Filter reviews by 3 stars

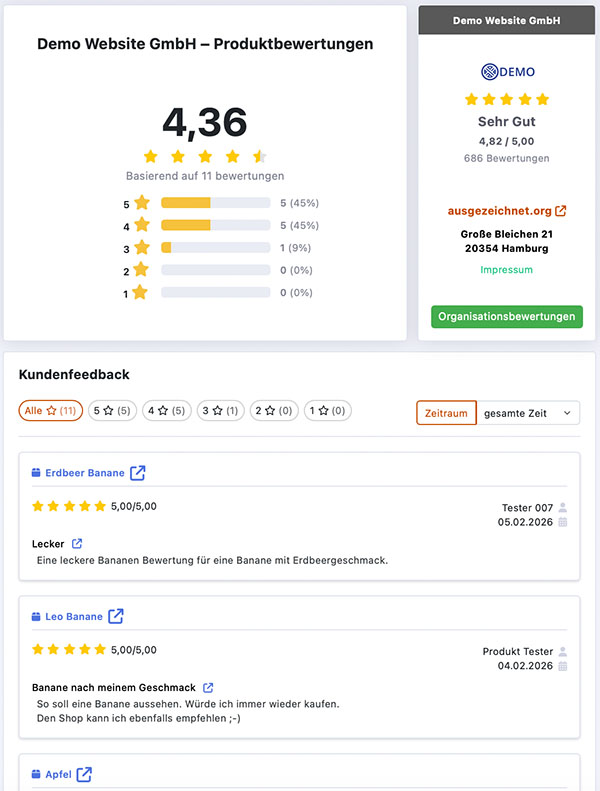[x=219, y=411]
